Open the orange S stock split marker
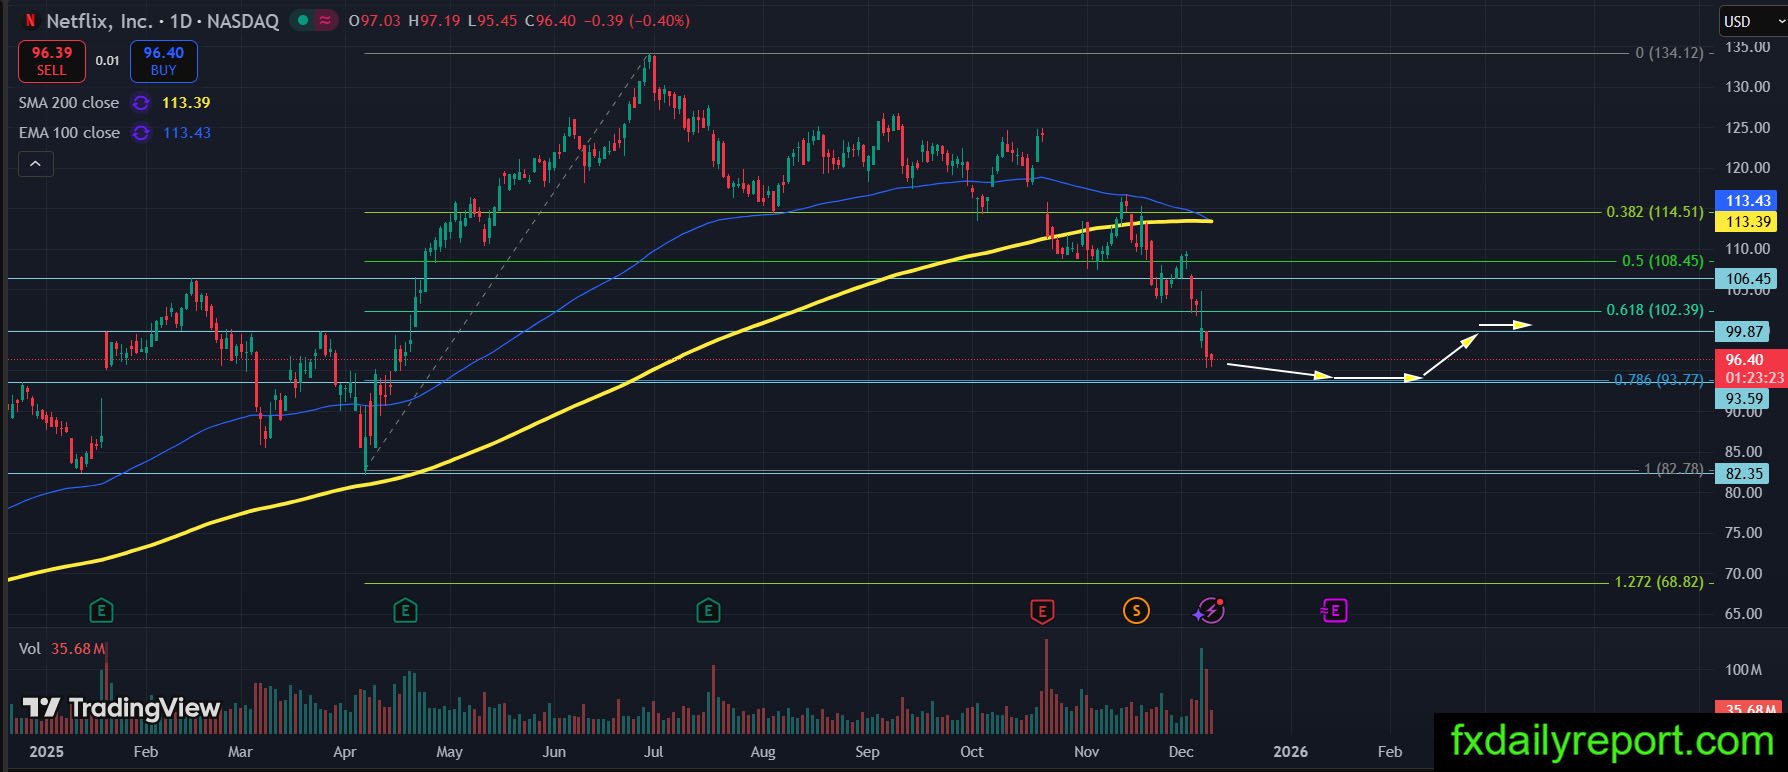 [1136, 610]
